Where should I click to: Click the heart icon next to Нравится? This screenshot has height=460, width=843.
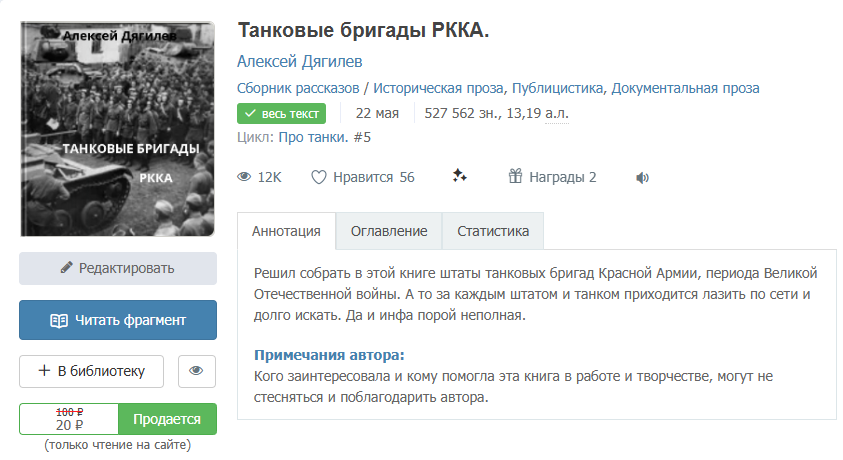[319, 177]
